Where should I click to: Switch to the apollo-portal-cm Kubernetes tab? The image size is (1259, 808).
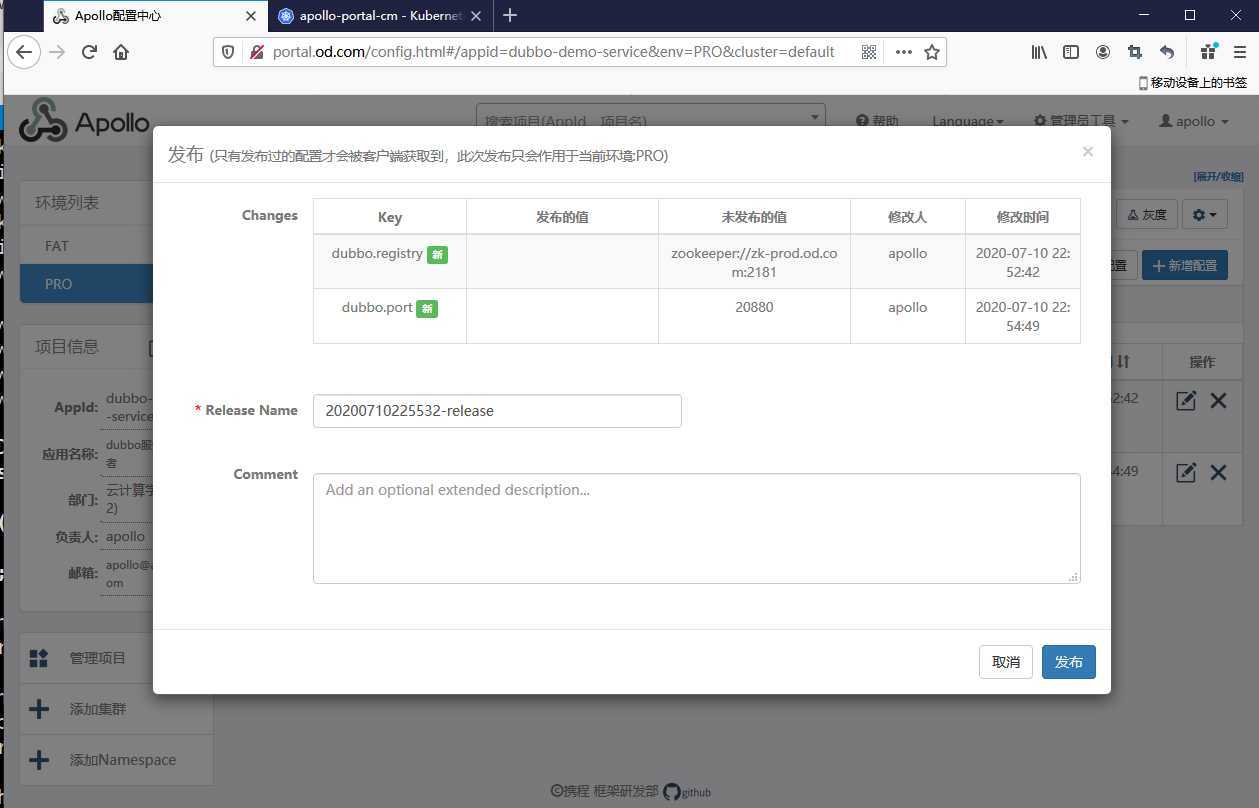click(x=380, y=15)
